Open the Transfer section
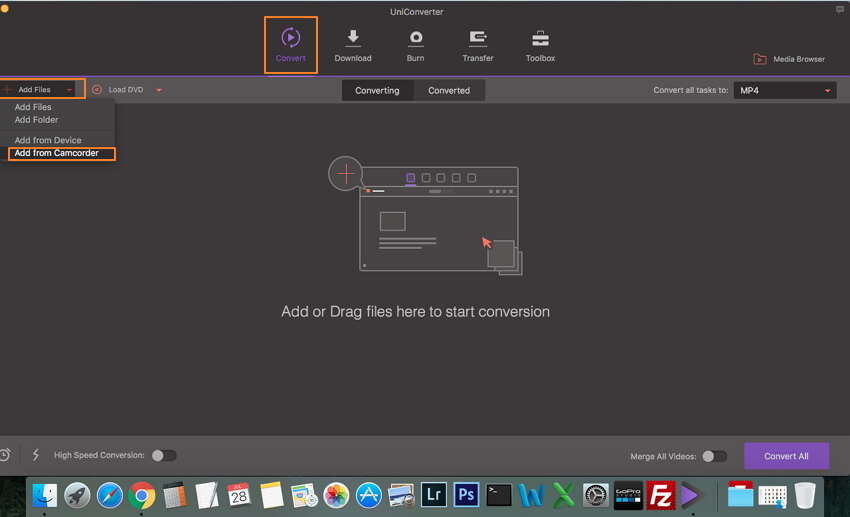The height and width of the screenshot is (517, 850). point(478,46)
